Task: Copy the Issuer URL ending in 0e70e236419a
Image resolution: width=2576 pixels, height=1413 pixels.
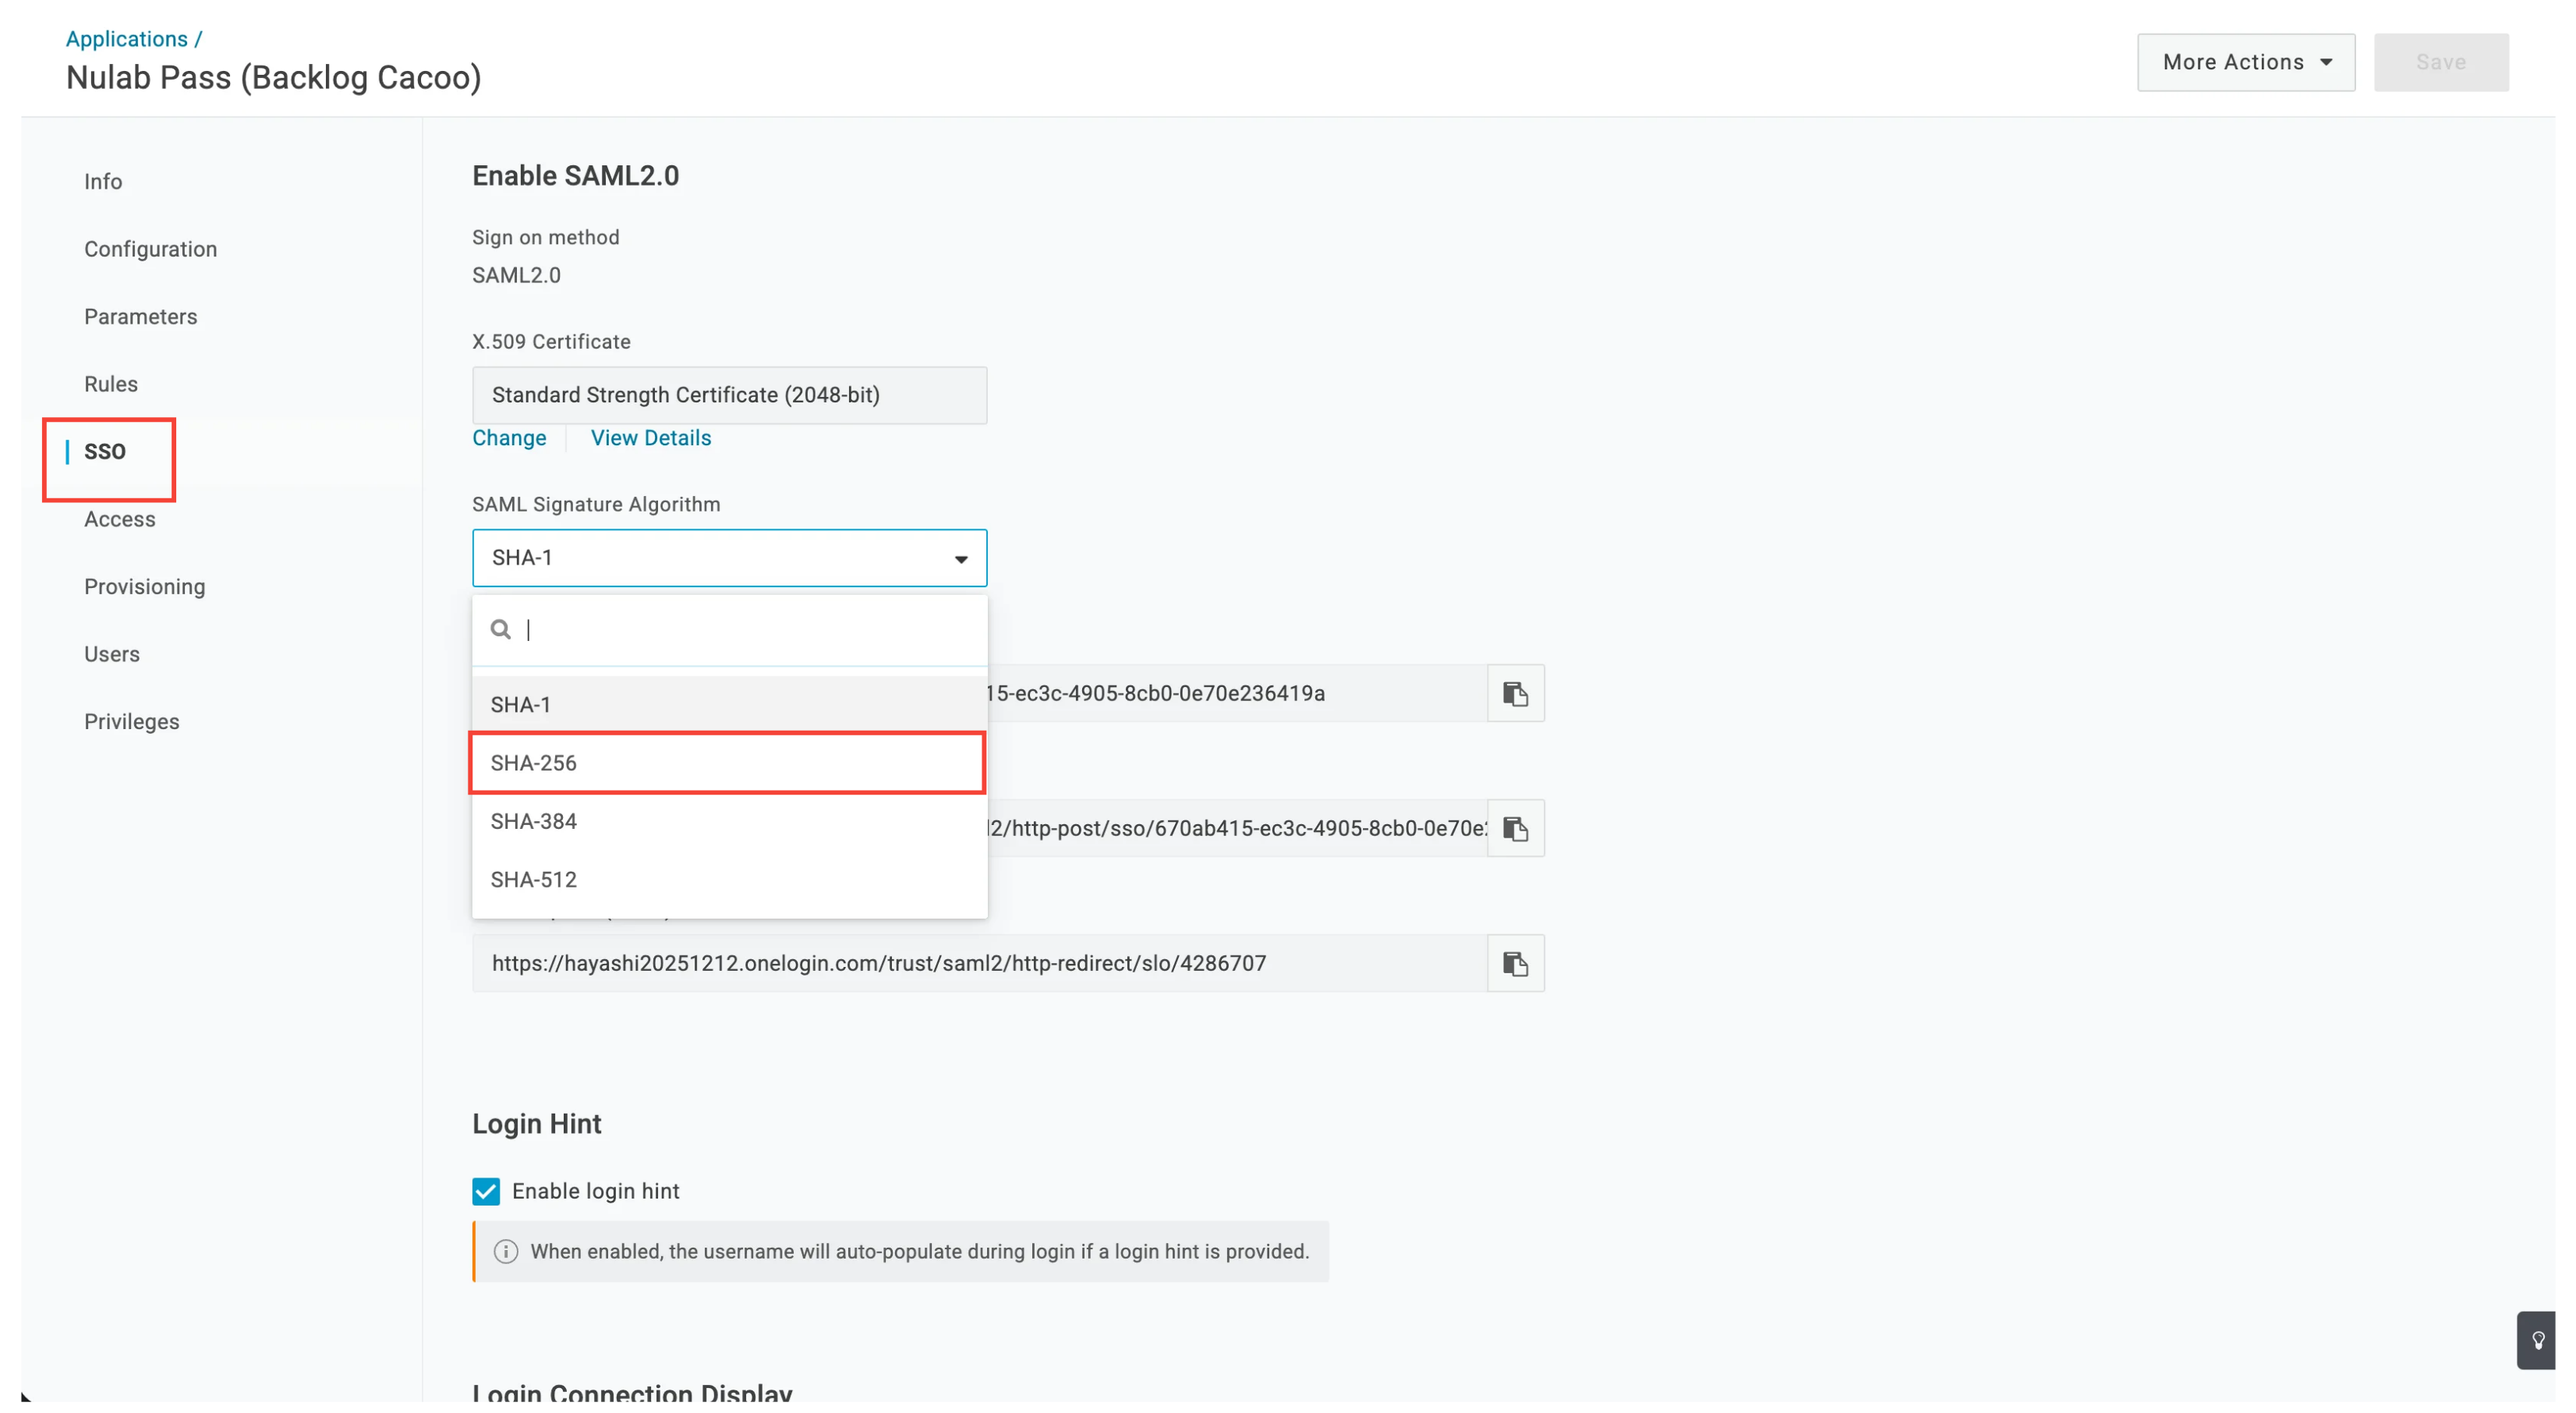Action: (x=1515, y=693)
